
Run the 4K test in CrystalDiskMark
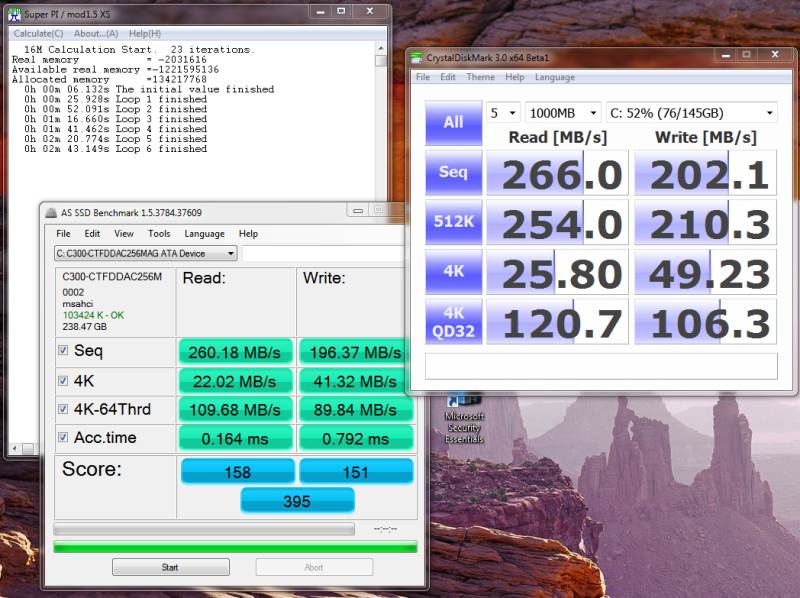(454, 271)
